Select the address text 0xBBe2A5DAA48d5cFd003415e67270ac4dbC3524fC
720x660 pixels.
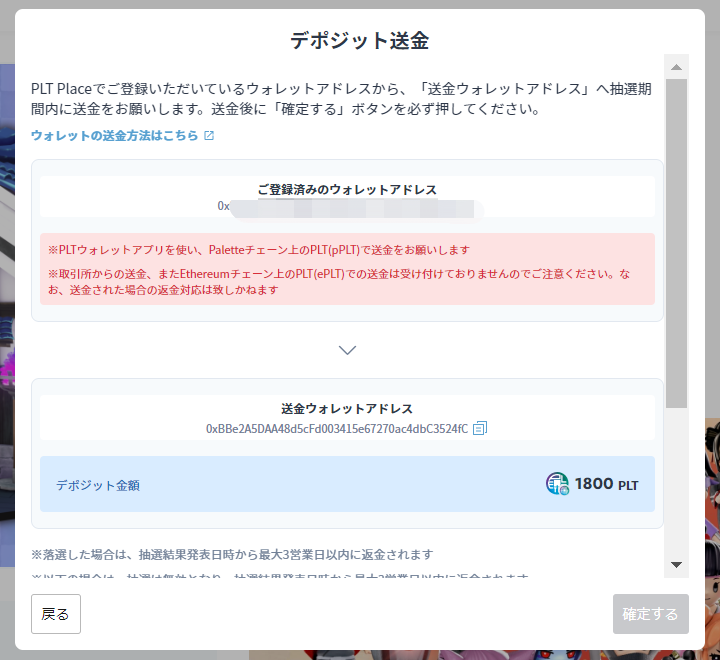click(x=337, y=429)
